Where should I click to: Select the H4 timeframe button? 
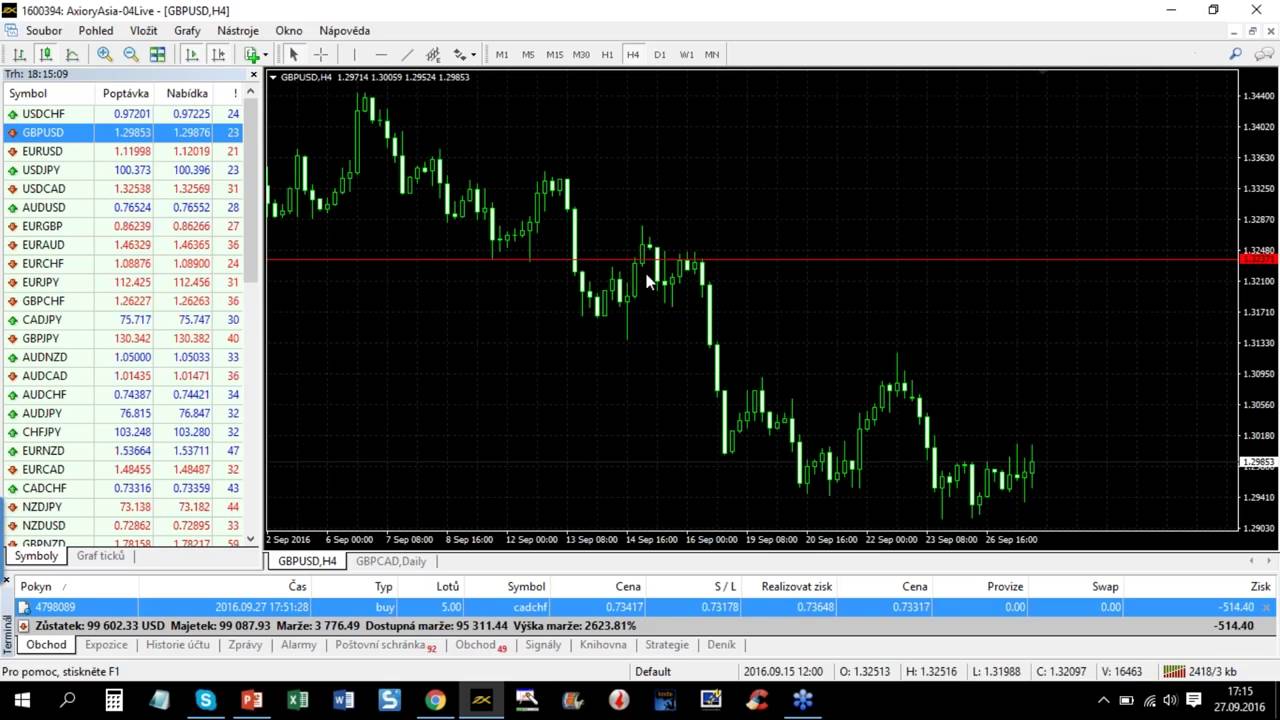click(x=633, y=55)
